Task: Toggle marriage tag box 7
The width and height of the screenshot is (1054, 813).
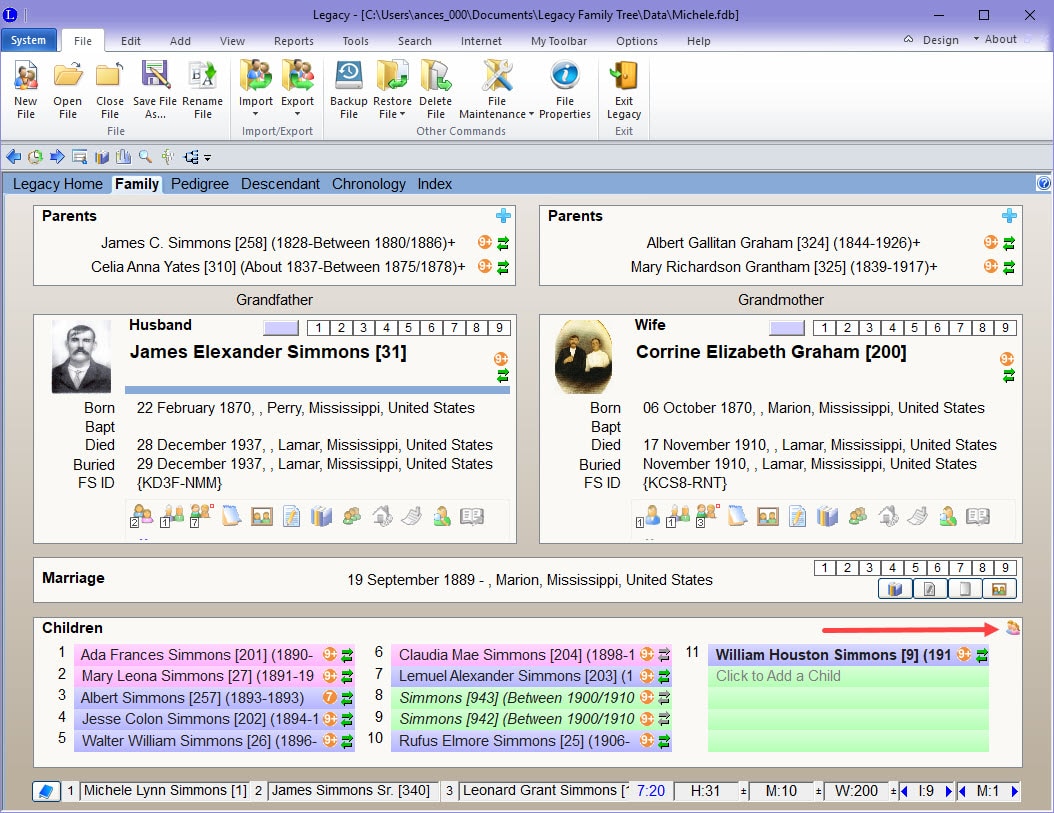Action: tap(960, 568)
